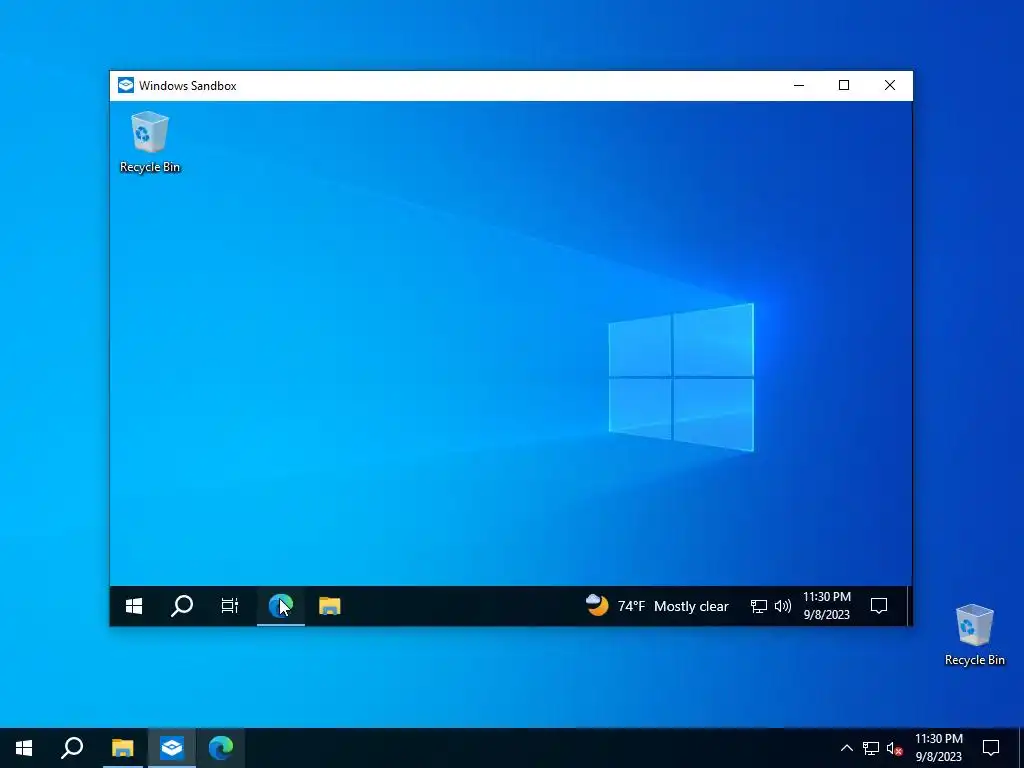Viewport: 1024px width, 768px height.
Task: Maximize the Windows Sandbox window
Action: pos(844,86)
